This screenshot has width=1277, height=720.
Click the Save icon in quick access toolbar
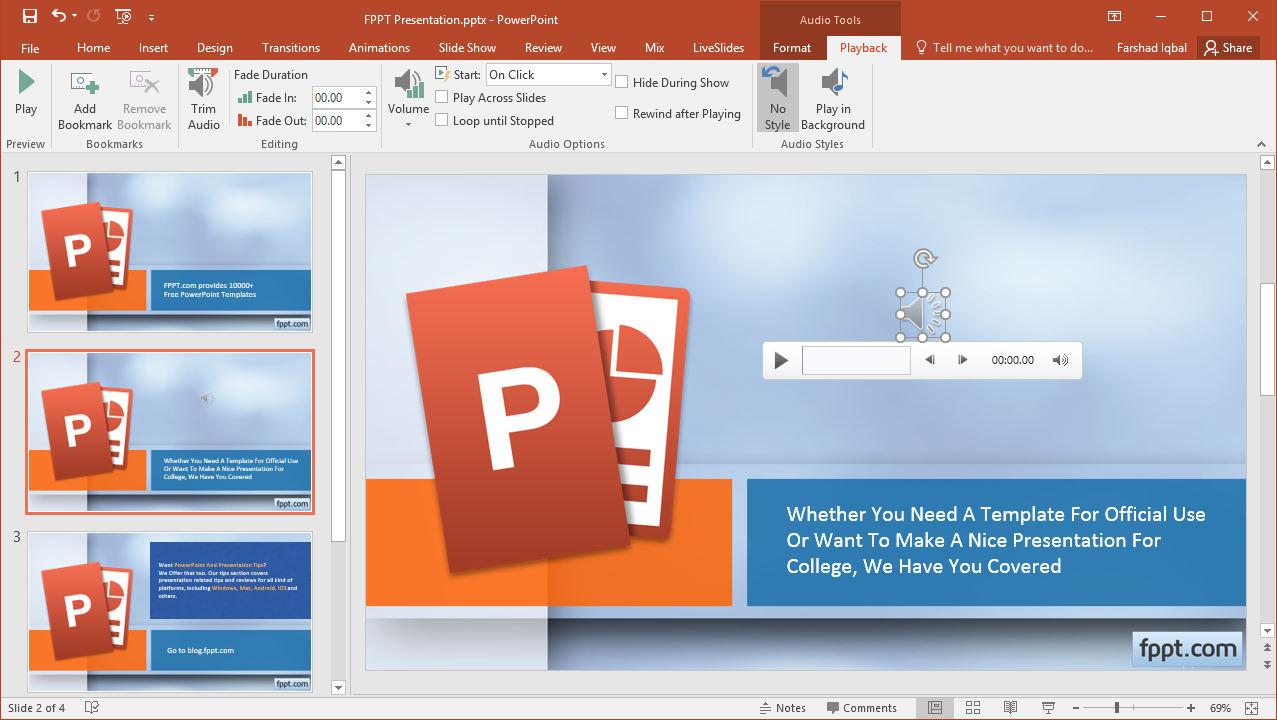pyautogui.click(x=29, y=16)
